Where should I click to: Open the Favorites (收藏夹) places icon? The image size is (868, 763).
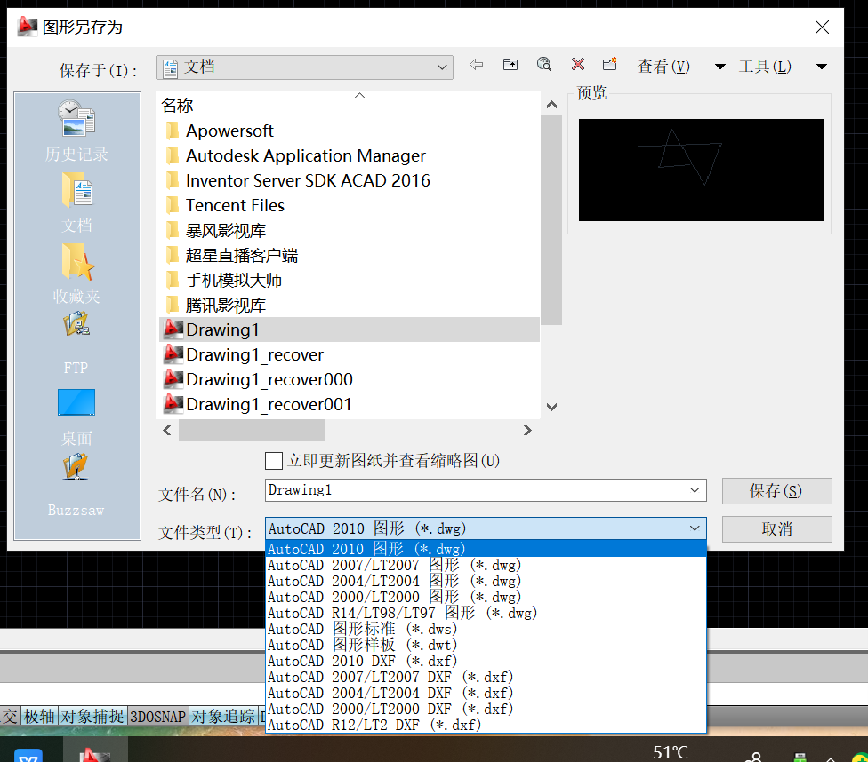point(76,274)
